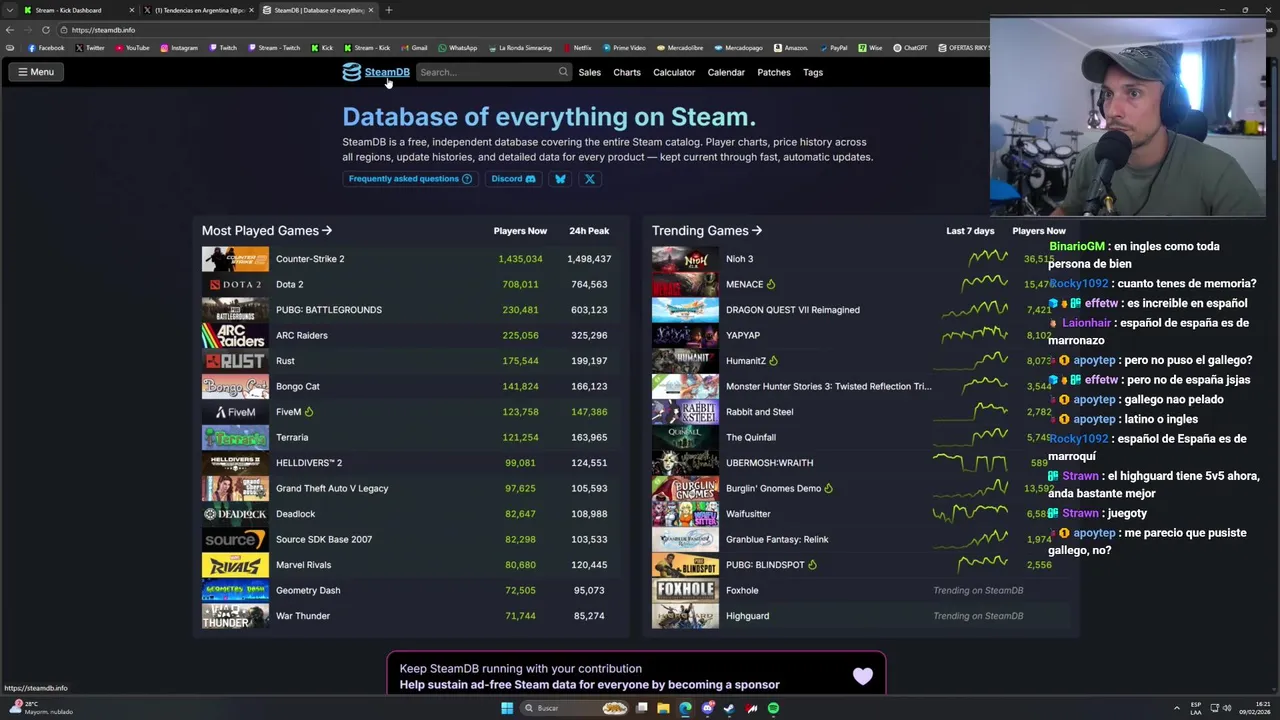Viewport: 1280px width, 720px height.
Task: Open Counter-Strike 2 game entry
Action: [310, 259]
